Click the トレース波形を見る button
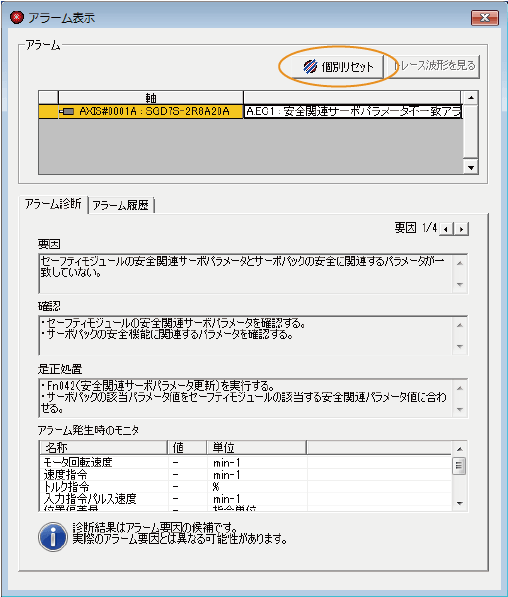Screen dimensions: 508x597 click(433, 66)
